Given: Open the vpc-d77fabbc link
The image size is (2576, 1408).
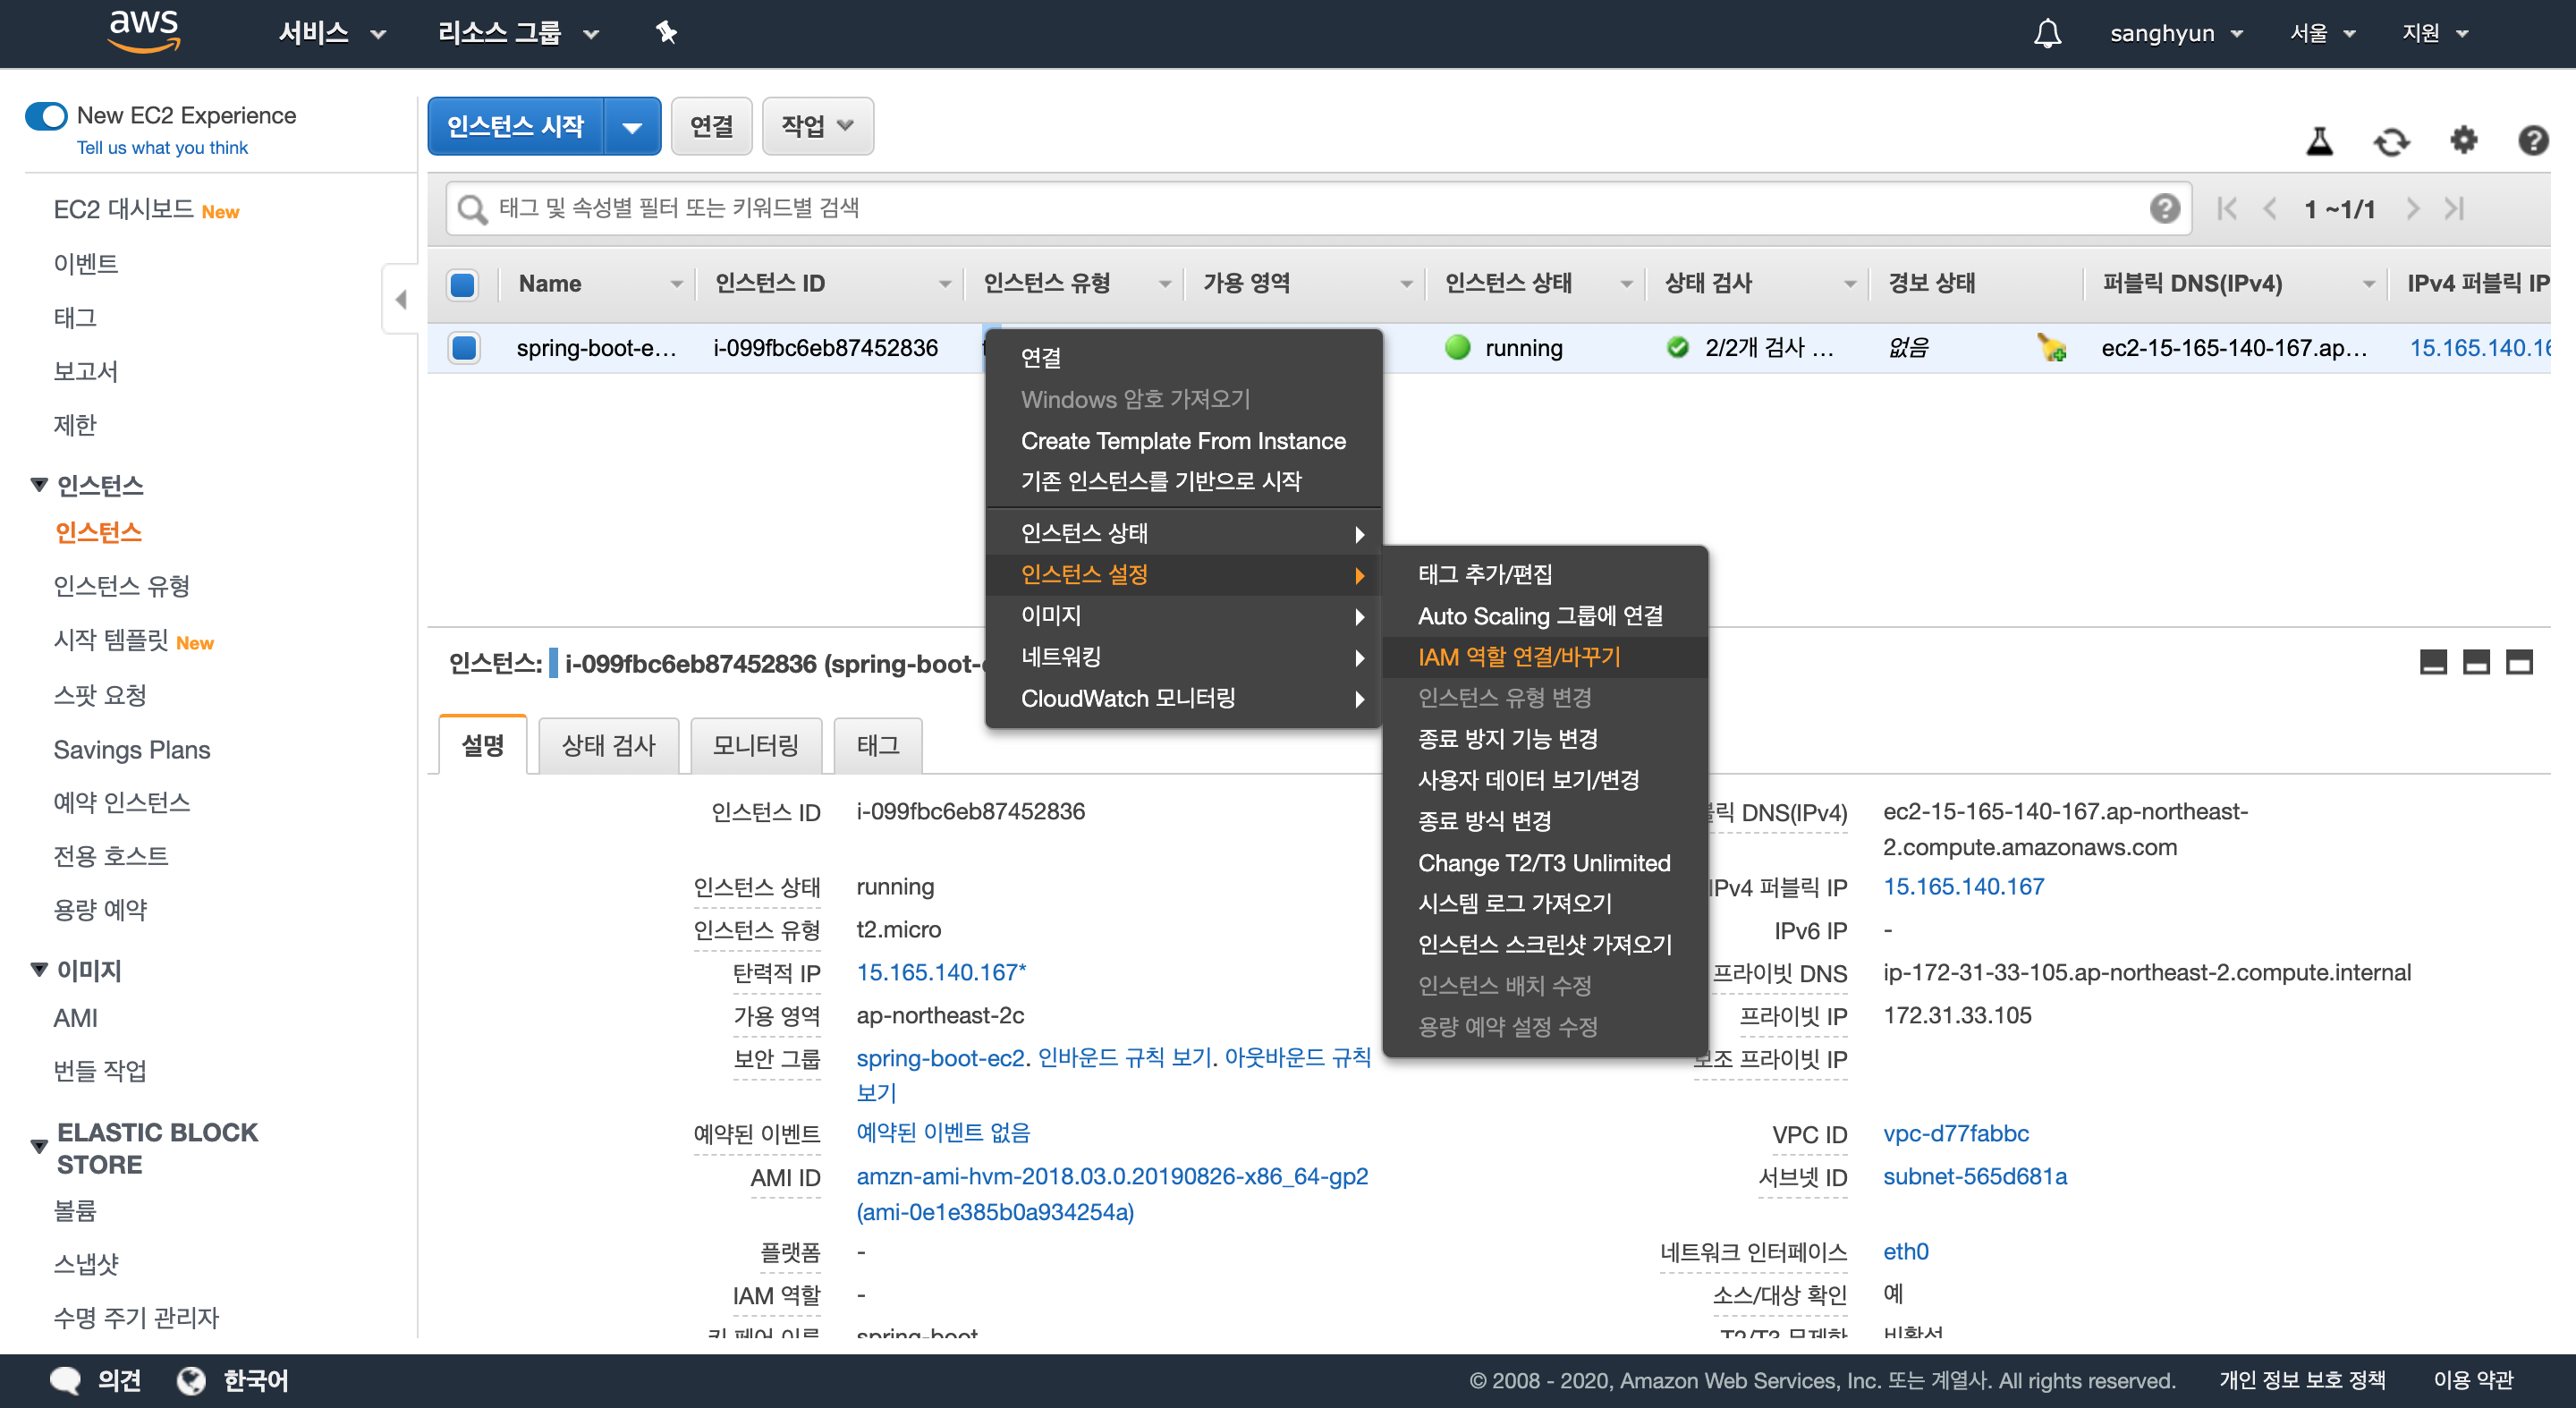Looking at the screenshot, I should tap(1955, 1133).
